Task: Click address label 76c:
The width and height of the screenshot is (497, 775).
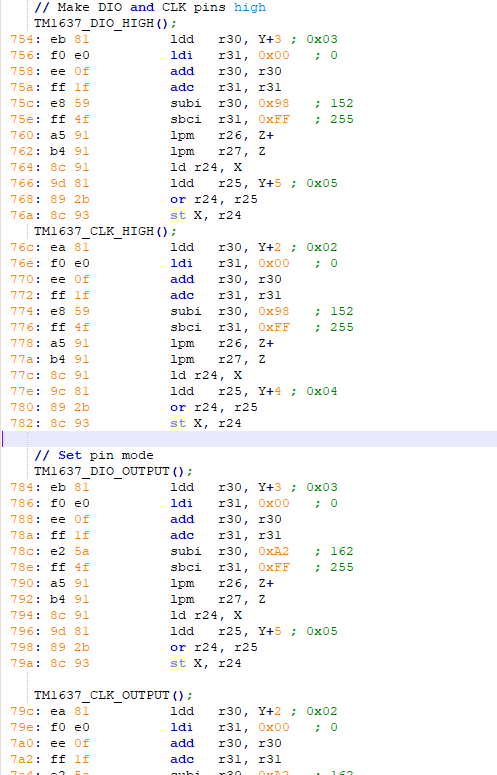Action: pyautogui.click(x=26, y=247)
